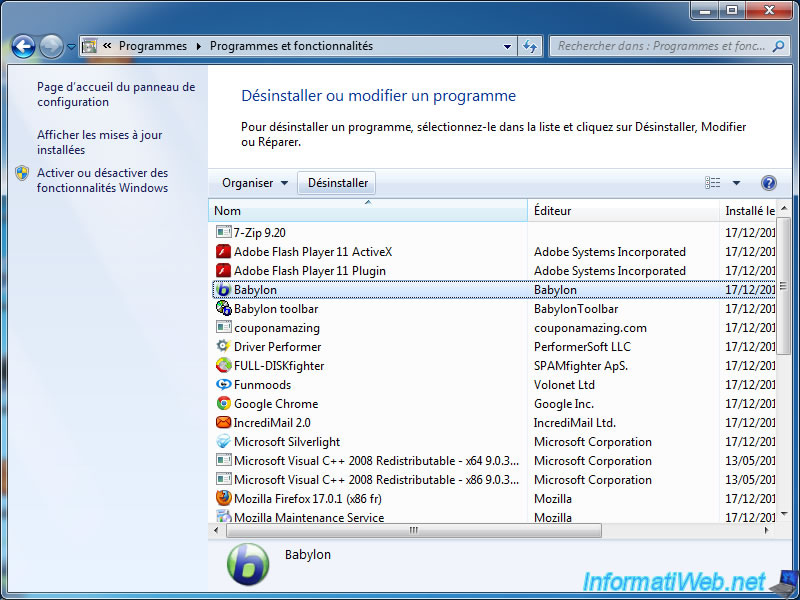The image size is (800, 600).
Task: Click publisher cell PerformerSoft LLC
Action: point(582,346)
